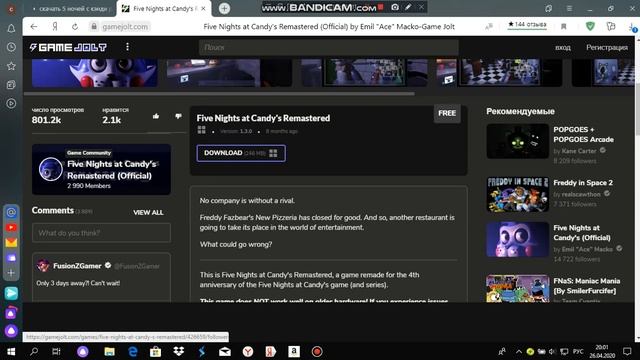Open the Windows Start menu
Screen dimensions: 640x360
11,351
